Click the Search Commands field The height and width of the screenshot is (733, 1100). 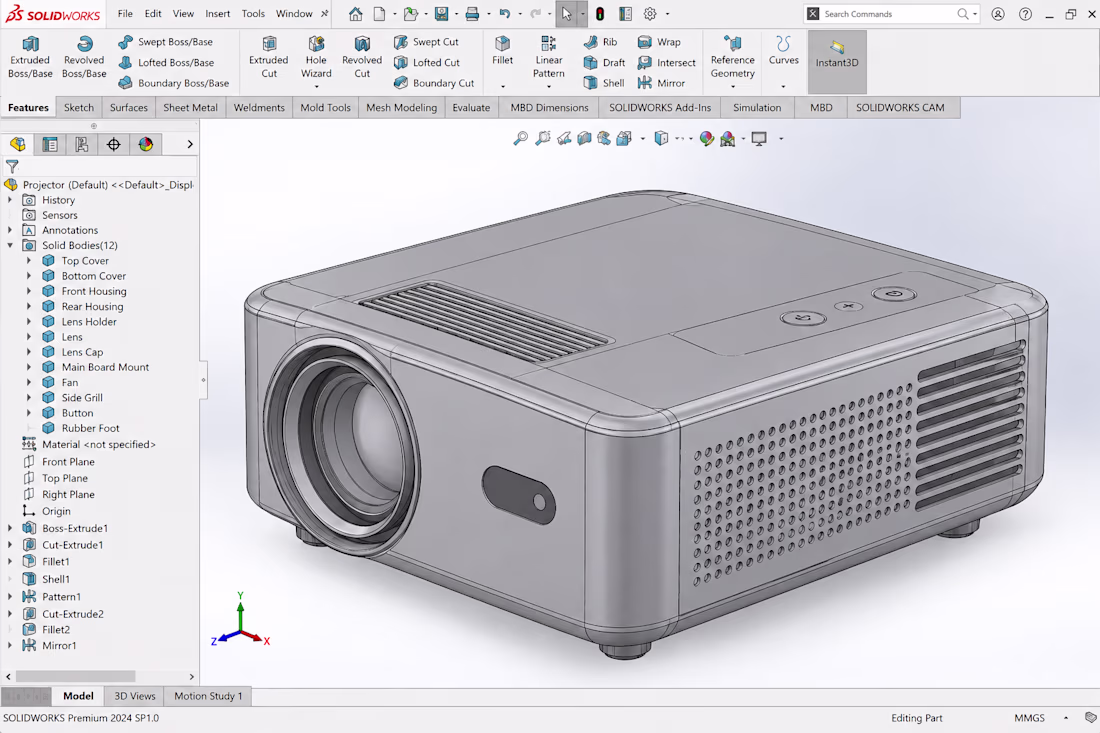(x=891, y=14)
